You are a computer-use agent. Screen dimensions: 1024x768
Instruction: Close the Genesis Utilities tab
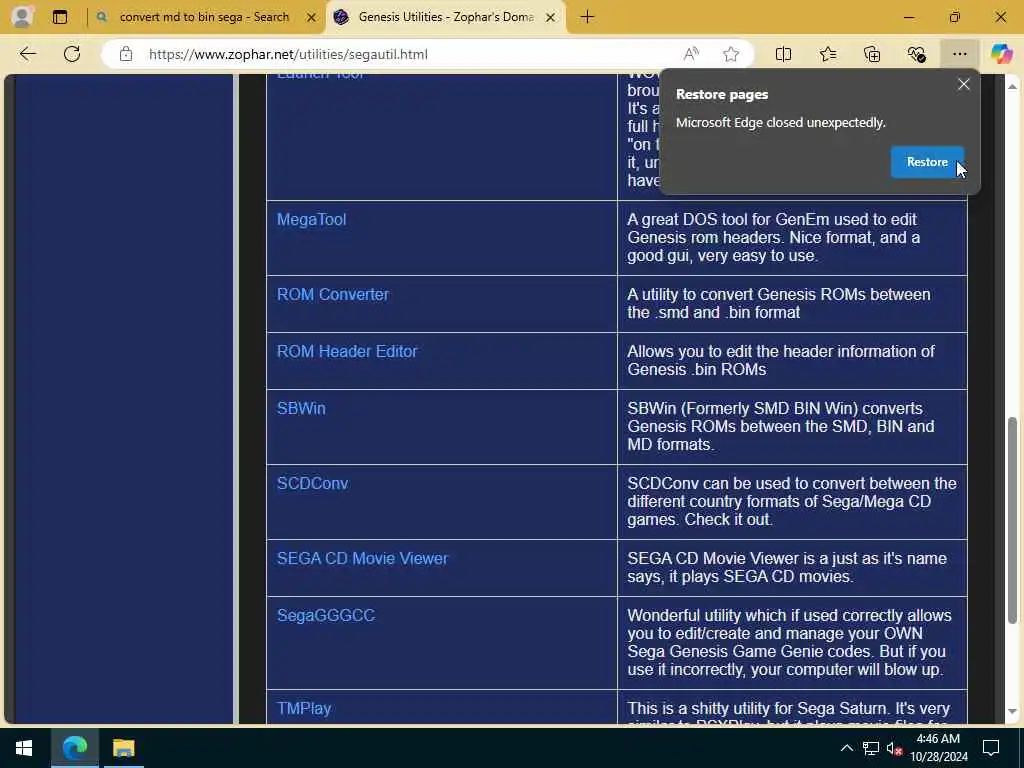click(x=551, y=18)
